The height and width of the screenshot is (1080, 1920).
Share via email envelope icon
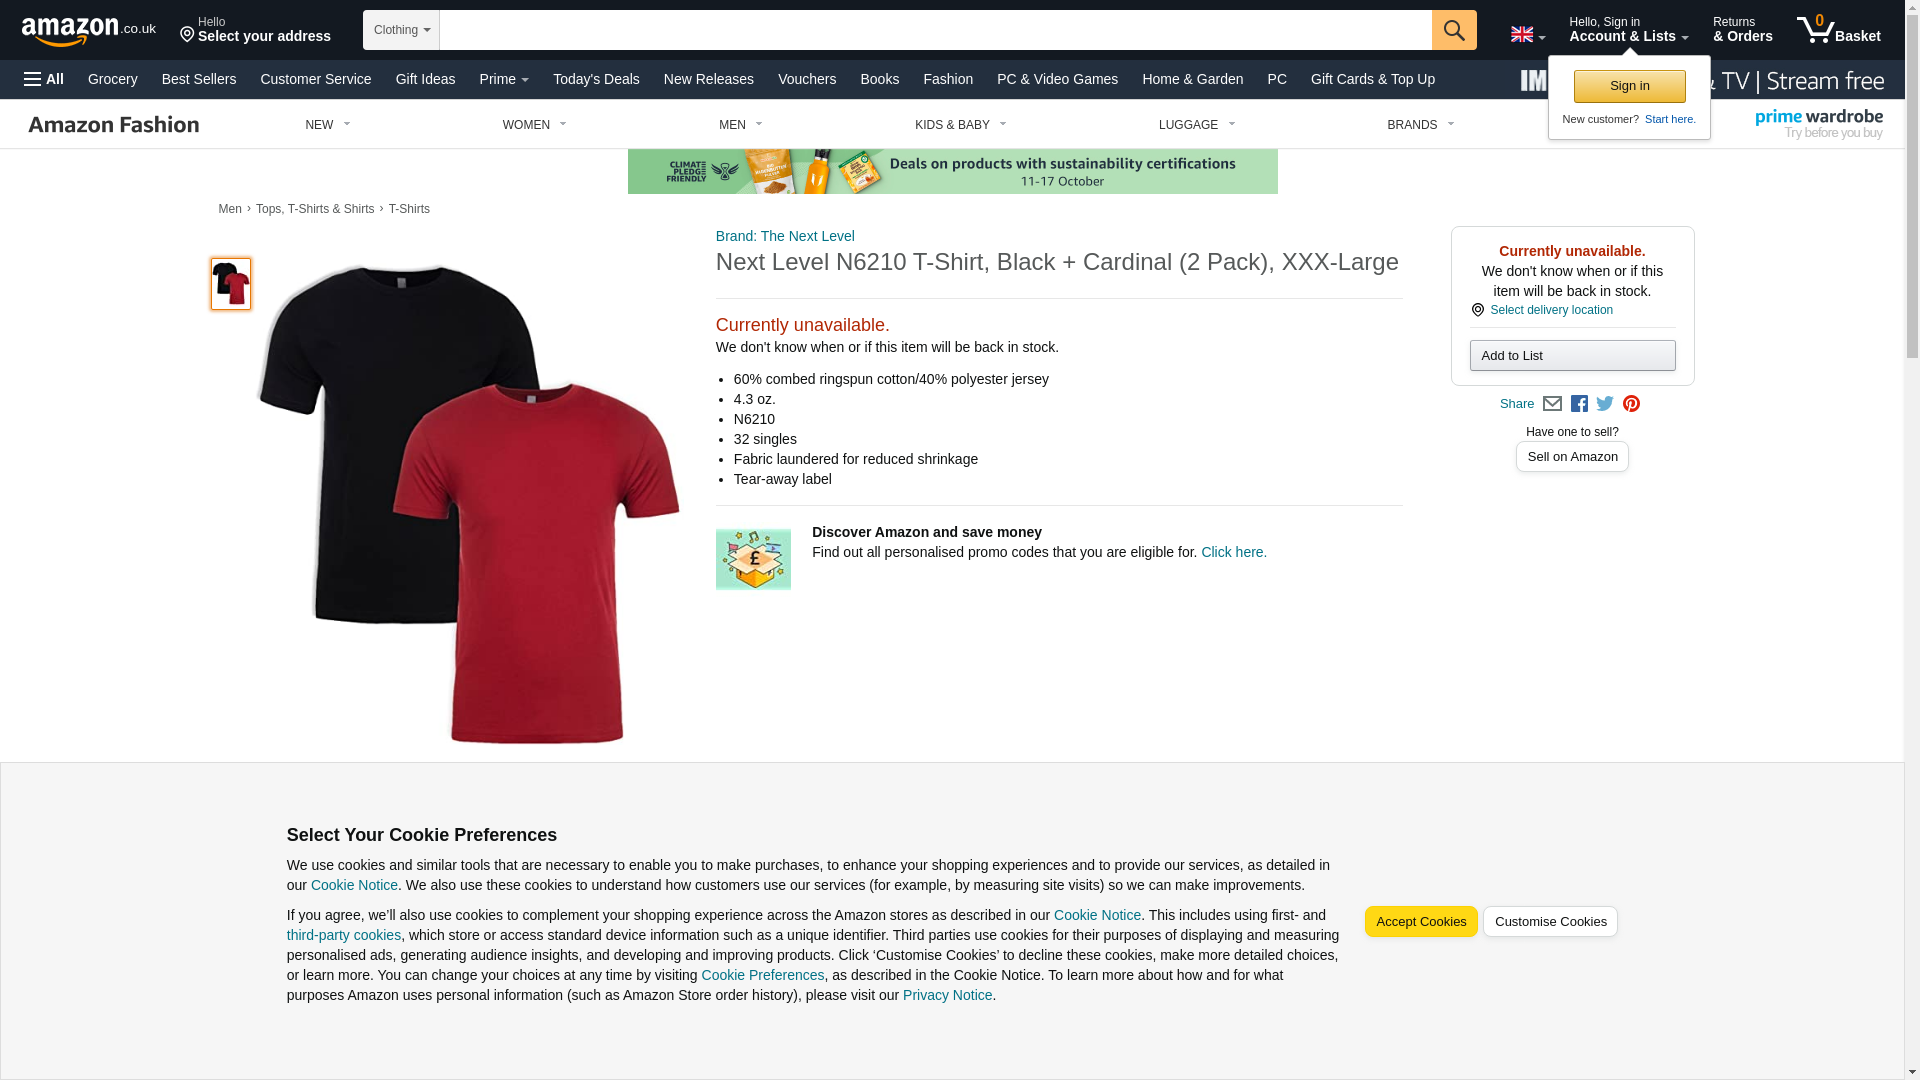tap(1552, 404)
